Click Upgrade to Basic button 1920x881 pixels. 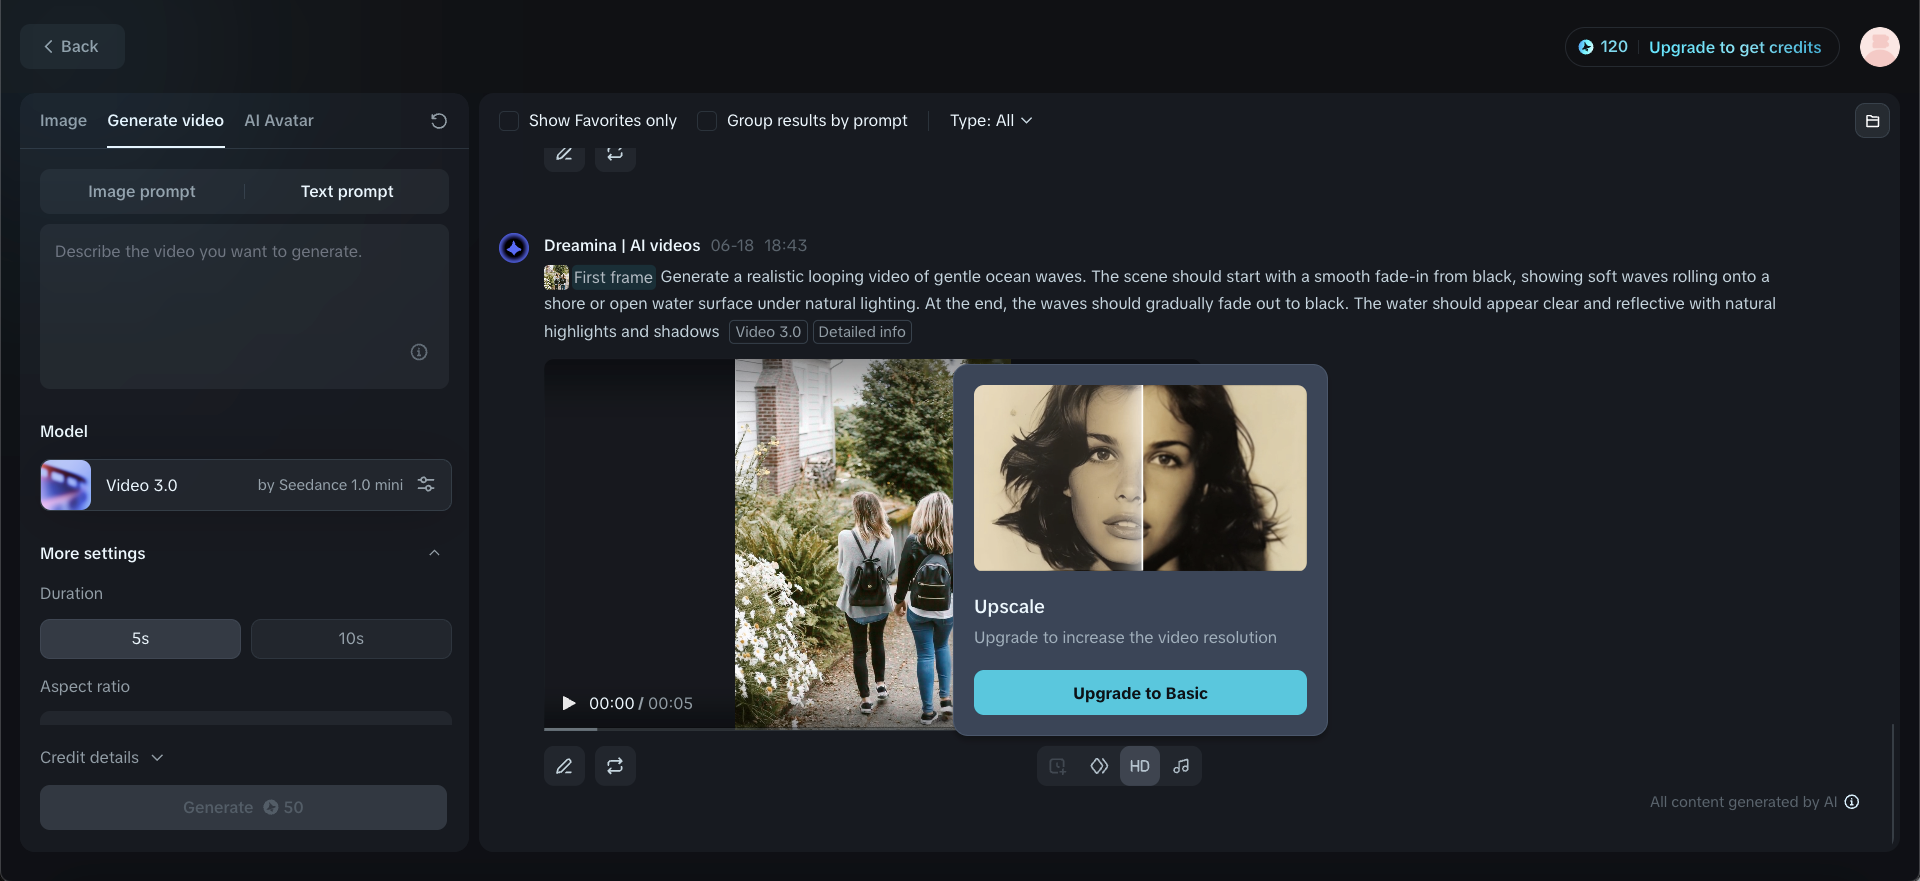point(1140,693)
